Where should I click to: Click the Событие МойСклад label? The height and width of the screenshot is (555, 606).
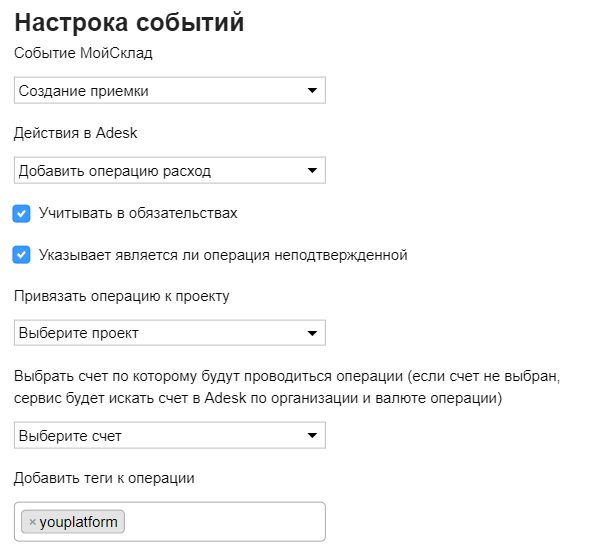tap(83, 53)
